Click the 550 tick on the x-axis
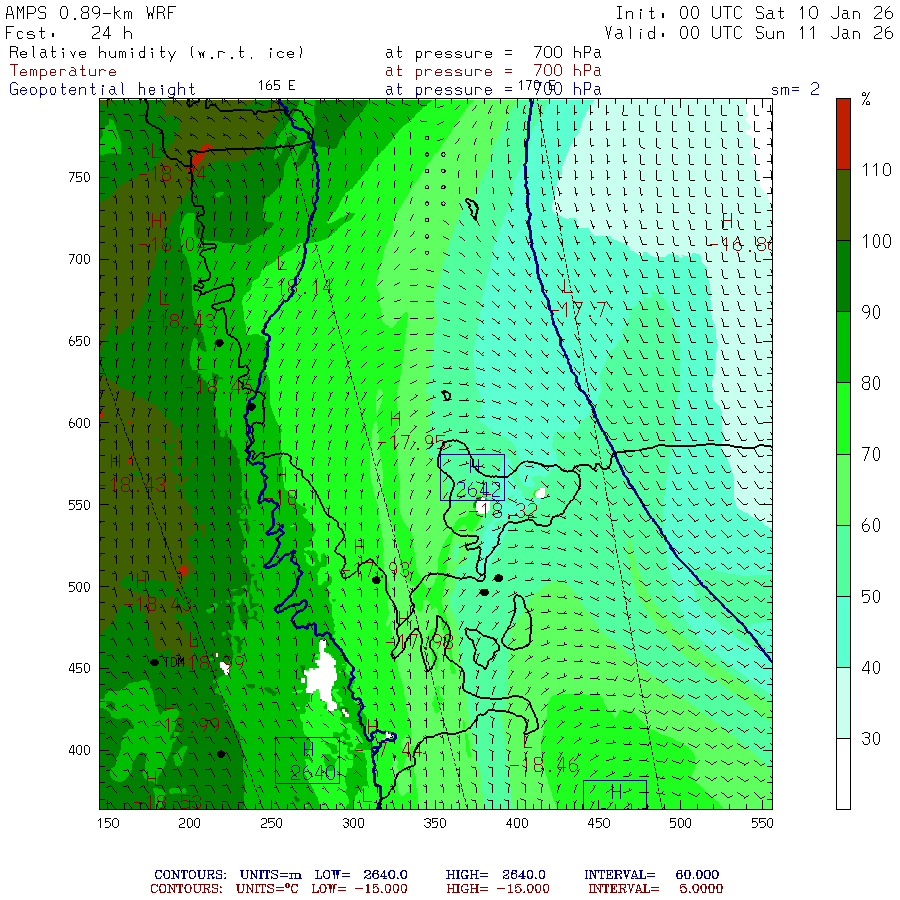This screenshot has height=900, width=900. point(762,823)
